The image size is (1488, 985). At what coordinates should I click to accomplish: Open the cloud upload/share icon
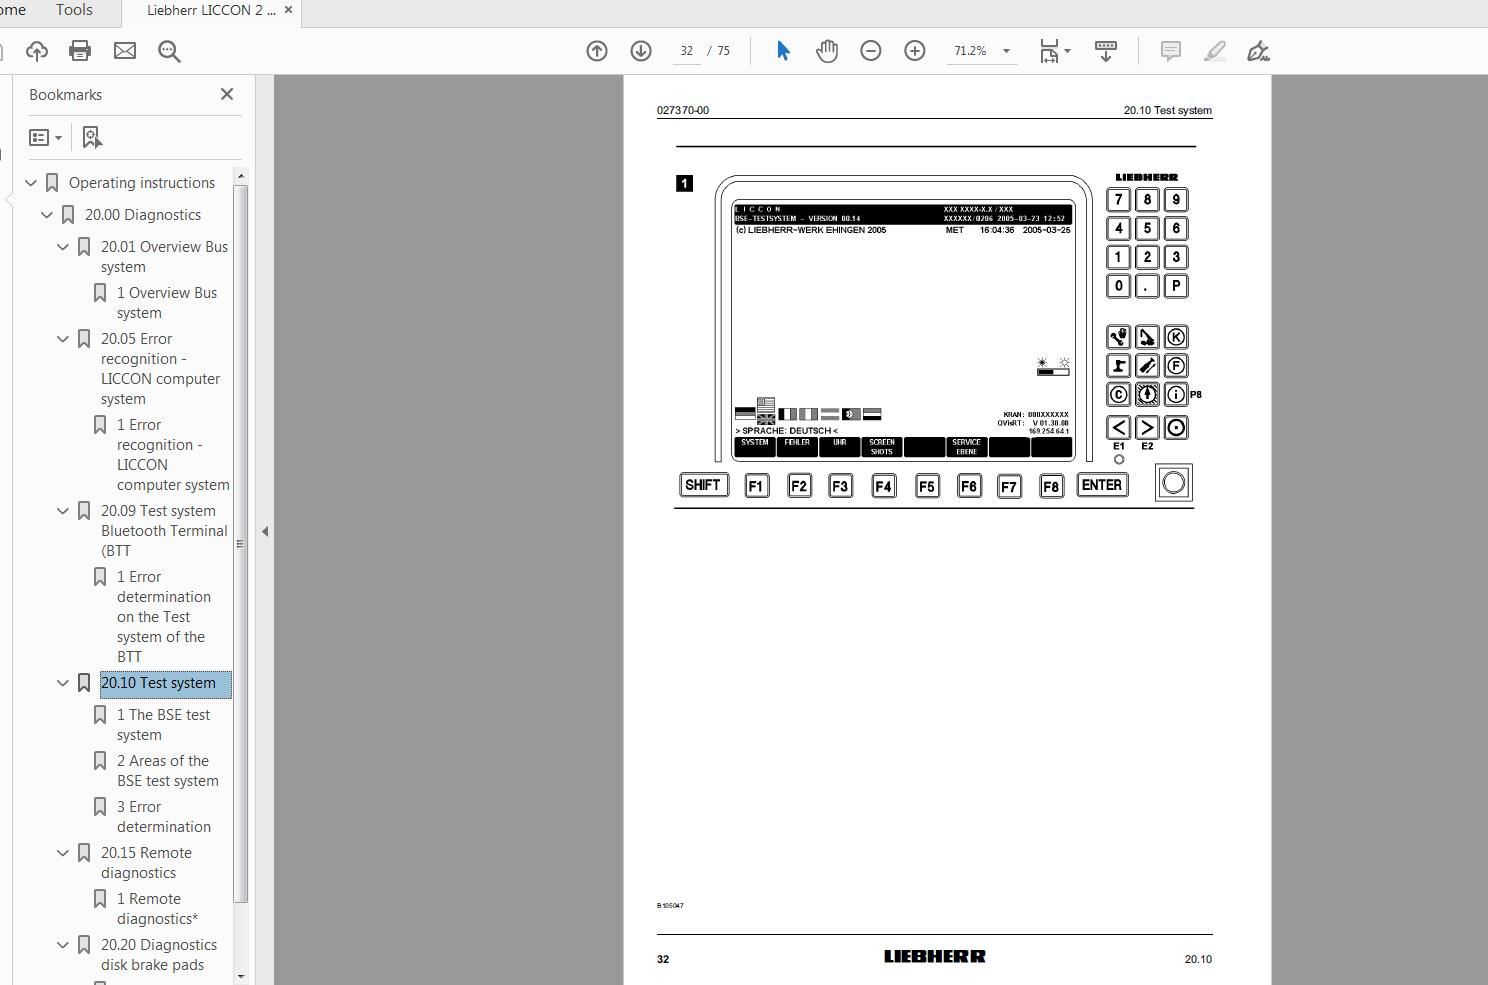point(37,50)
